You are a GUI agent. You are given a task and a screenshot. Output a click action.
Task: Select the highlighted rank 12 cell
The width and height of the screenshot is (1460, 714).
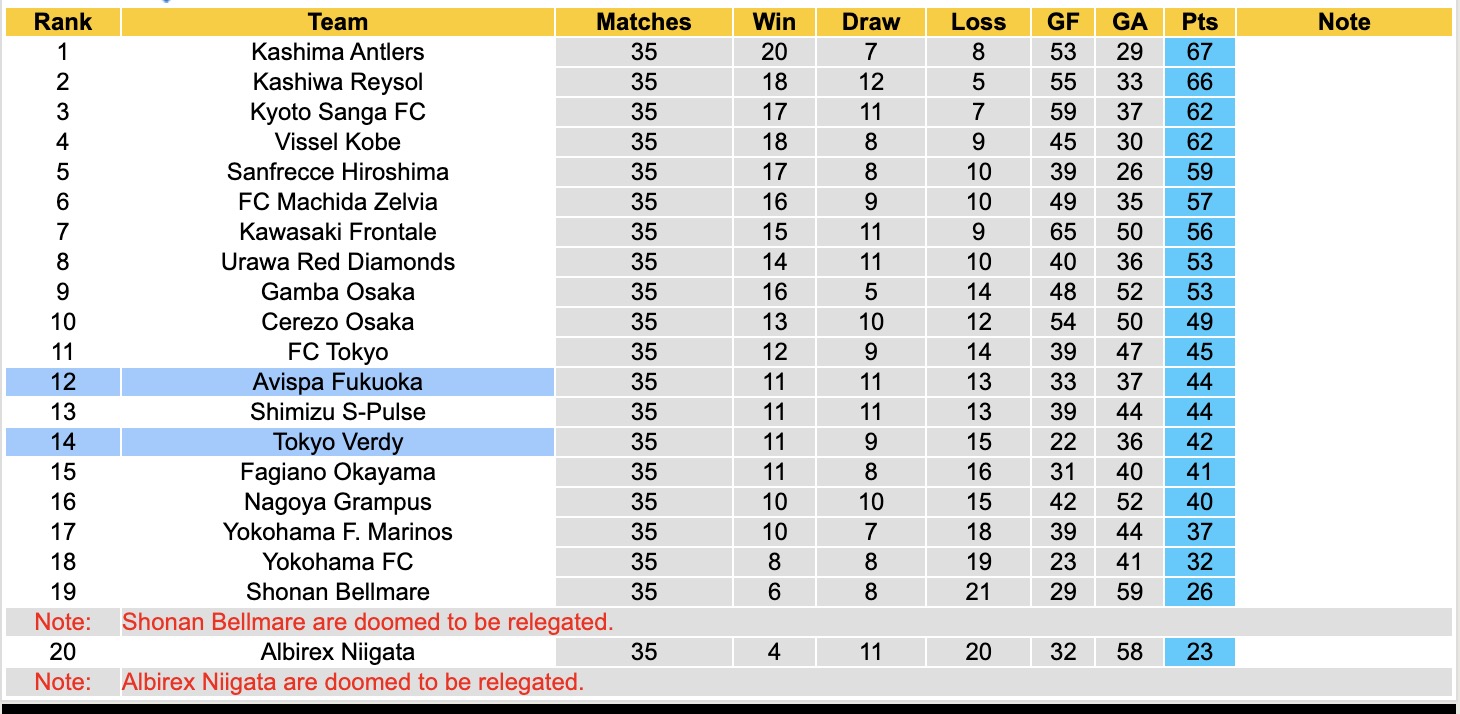[62, 382]
